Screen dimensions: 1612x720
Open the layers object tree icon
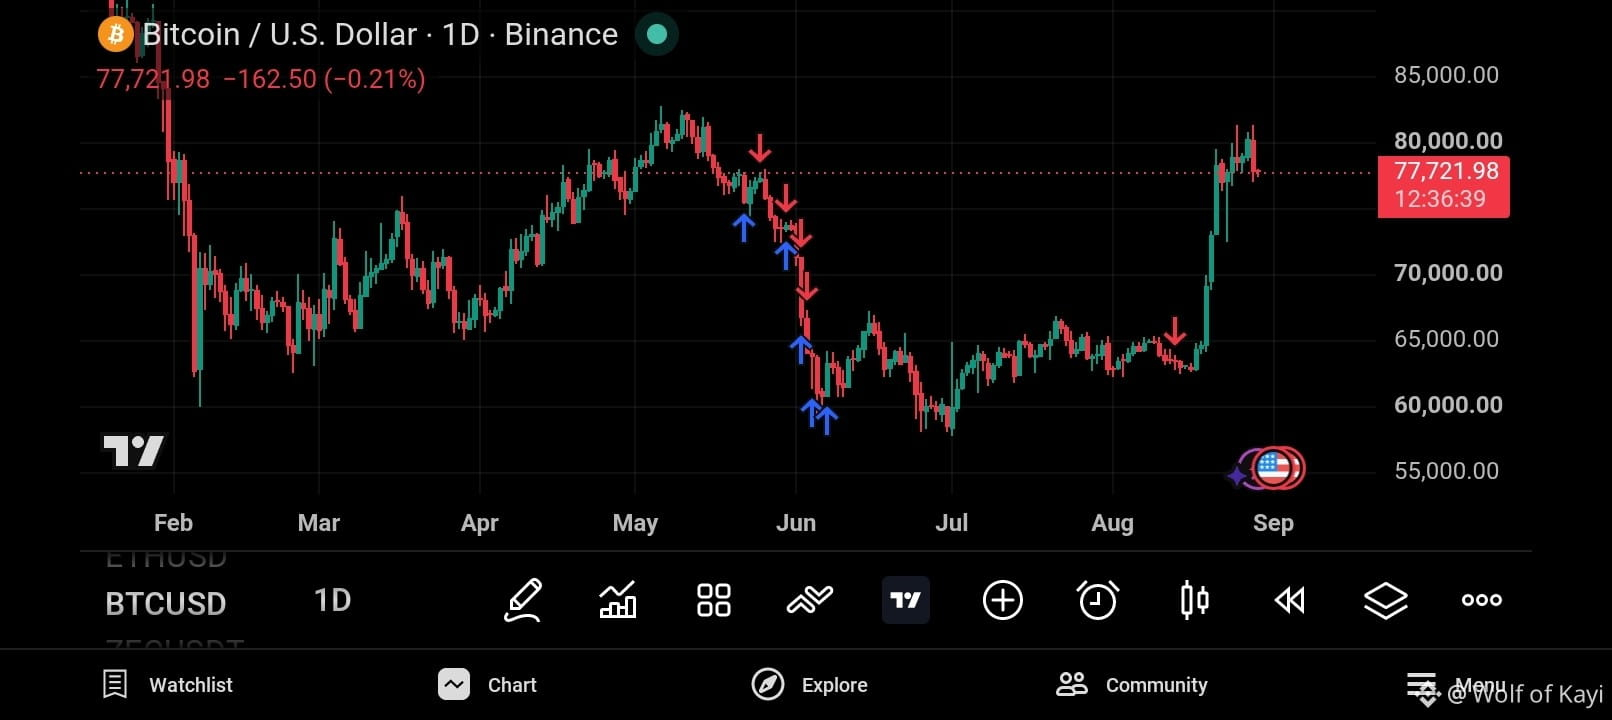[1386, 600]
